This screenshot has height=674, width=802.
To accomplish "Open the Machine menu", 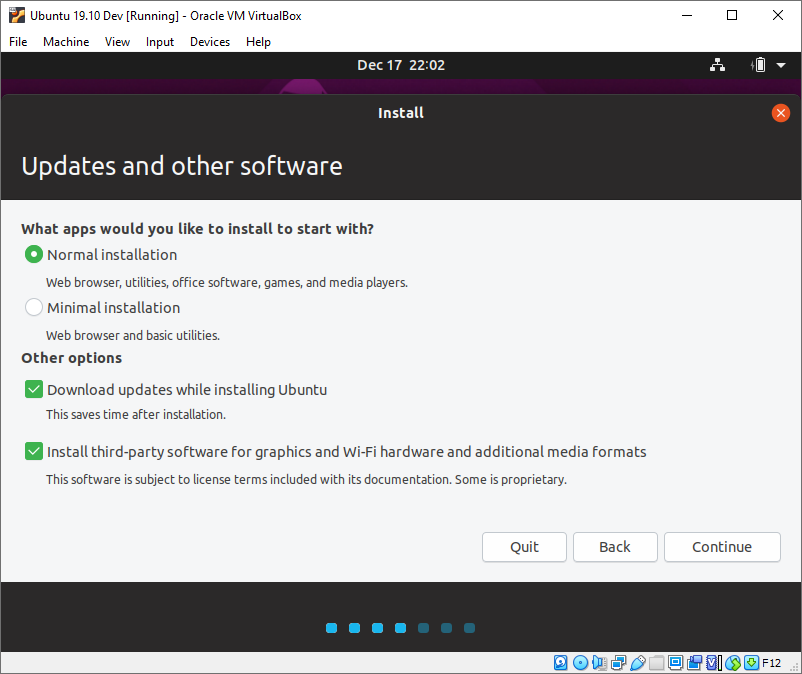I will coord(66,42).
